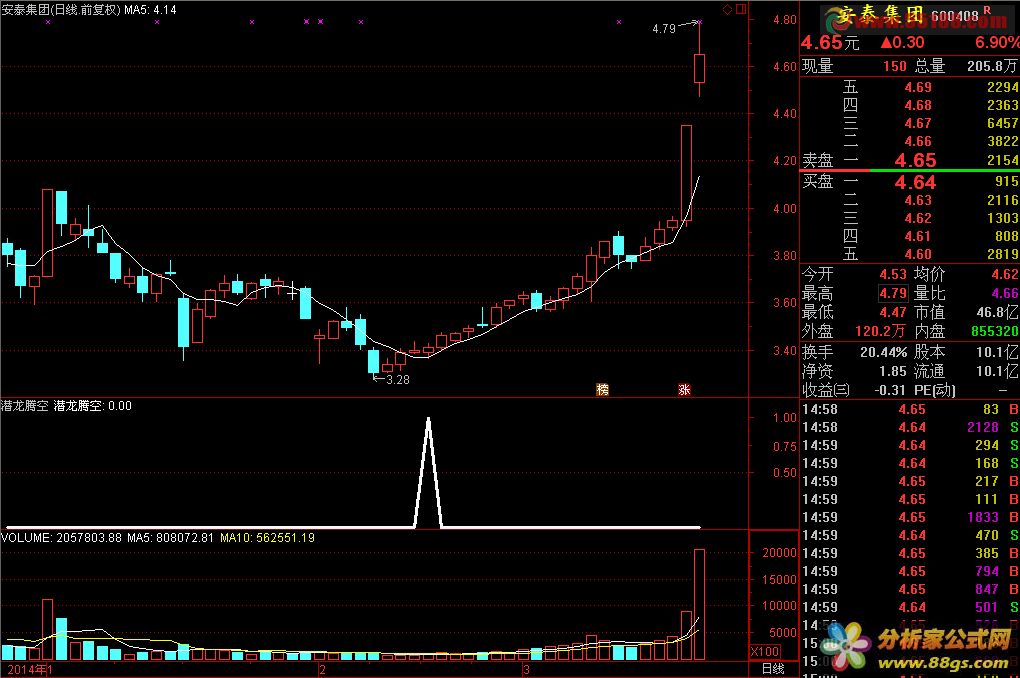Screen dimensions: 1020x678
Task: Click ask level four price 4.68
Action: (918, 105)
